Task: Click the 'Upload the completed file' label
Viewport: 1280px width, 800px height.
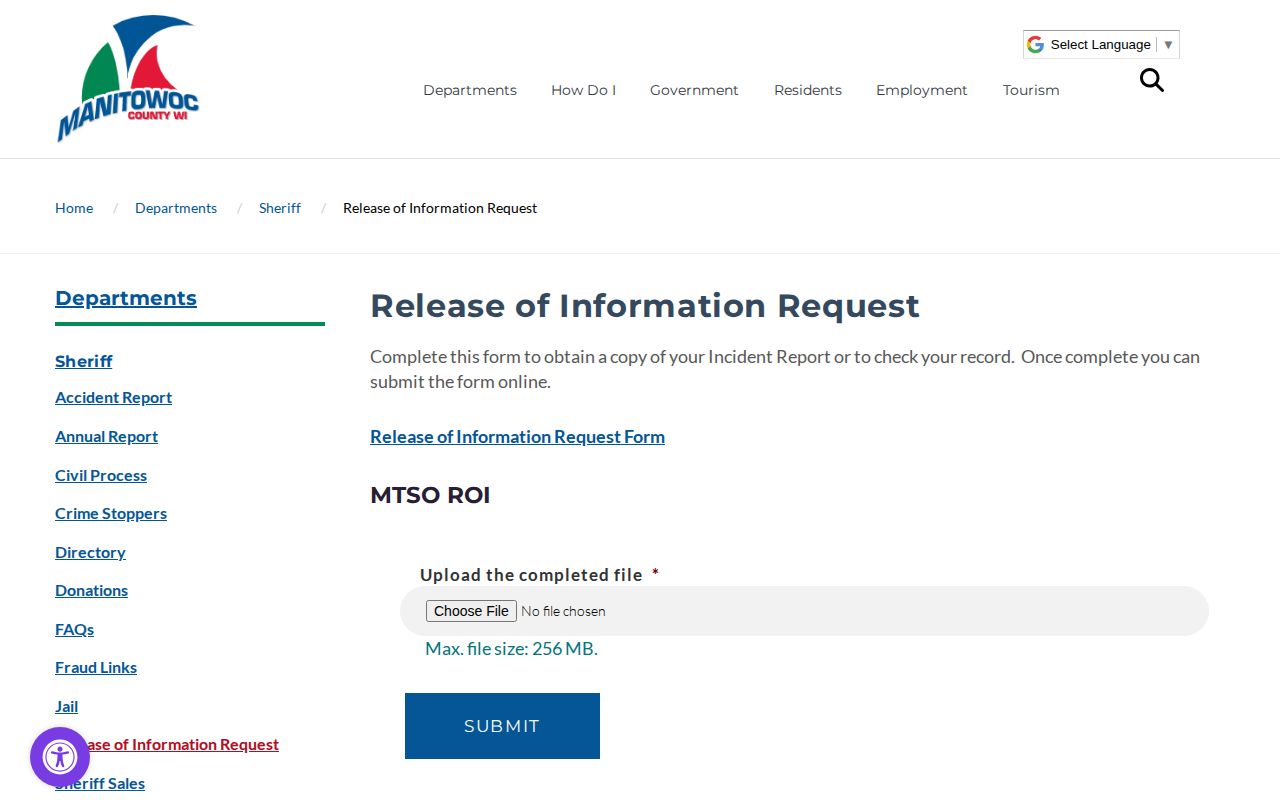Action: (x=531, y=575)
